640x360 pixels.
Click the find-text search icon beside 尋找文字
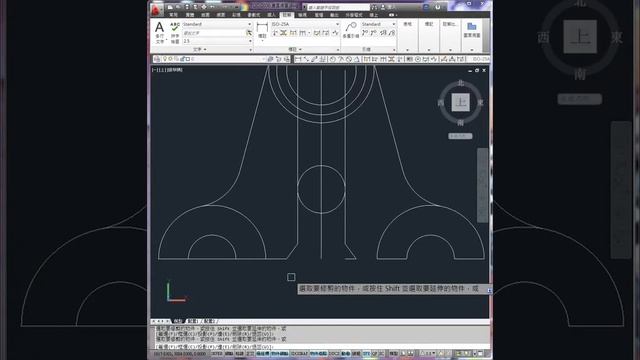(249, 33)
